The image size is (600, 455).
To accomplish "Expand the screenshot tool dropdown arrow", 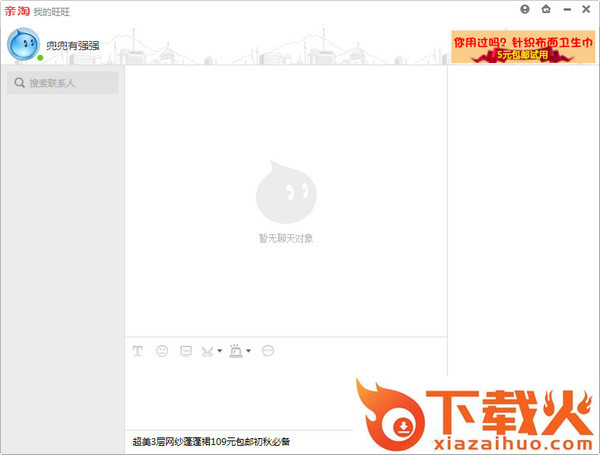I will pyautogui.click(x=219, y=351).
